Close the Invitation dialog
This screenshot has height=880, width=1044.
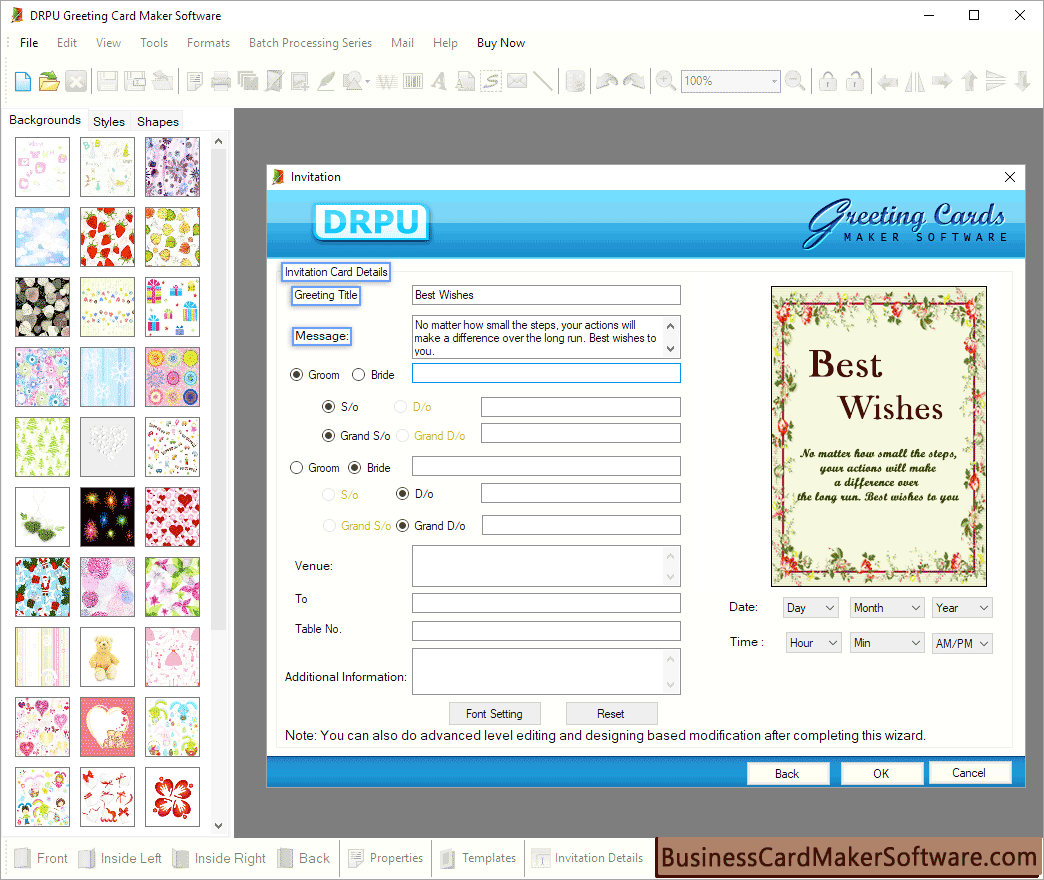click(1009, 177)
